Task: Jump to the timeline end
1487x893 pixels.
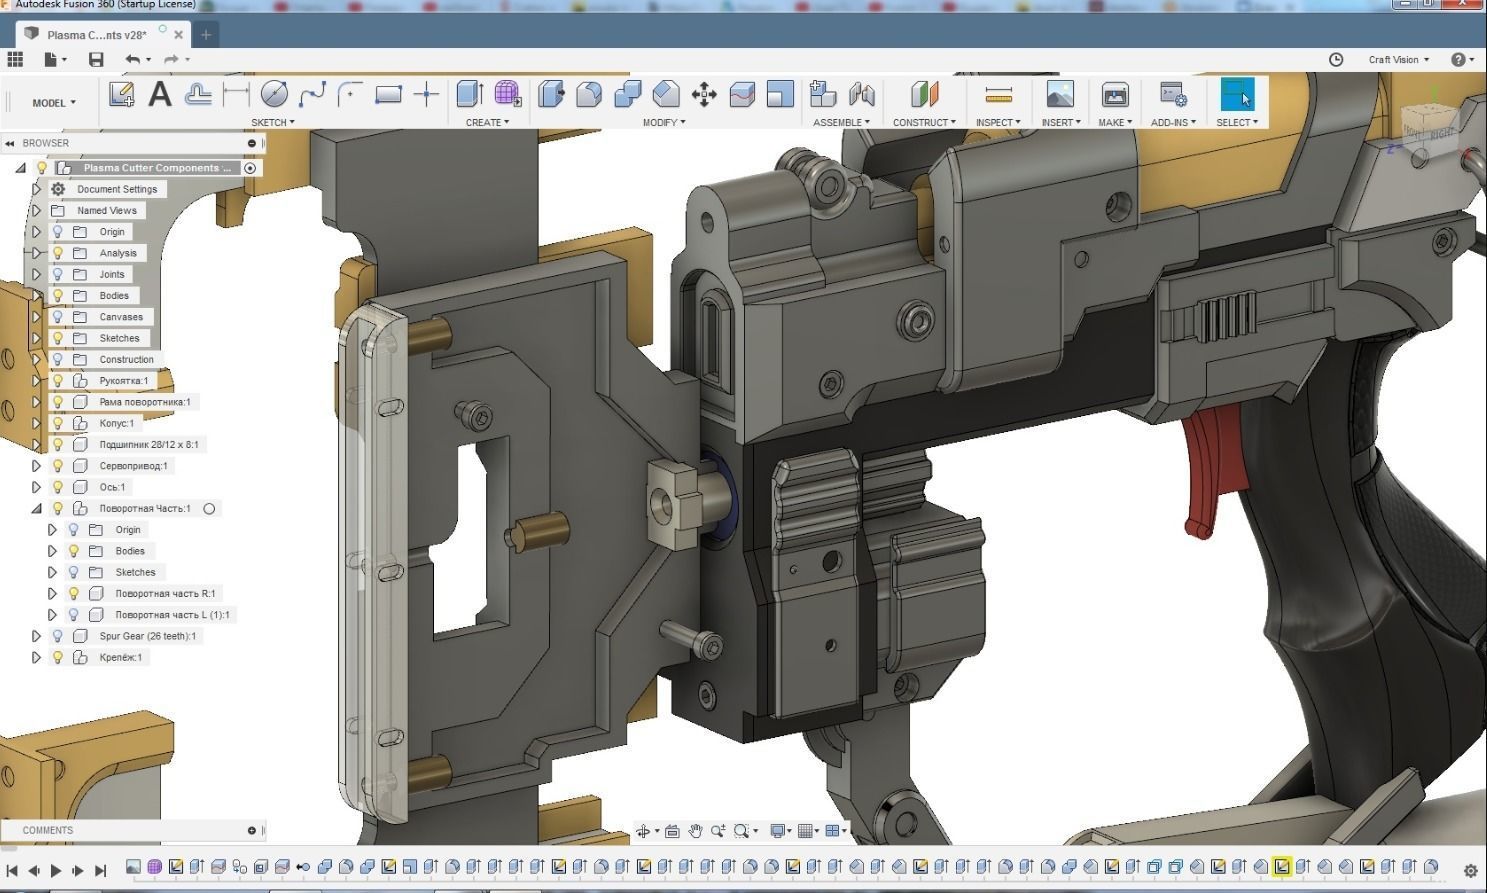Action: point(100,871)
